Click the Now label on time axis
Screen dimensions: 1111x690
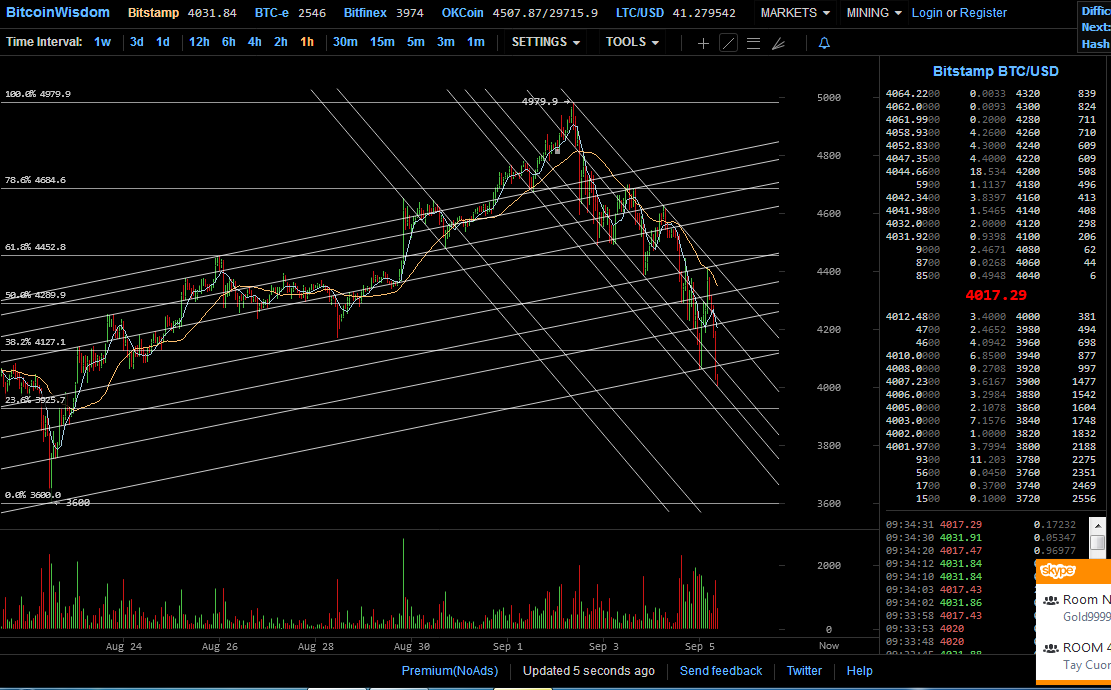[828, 645]
